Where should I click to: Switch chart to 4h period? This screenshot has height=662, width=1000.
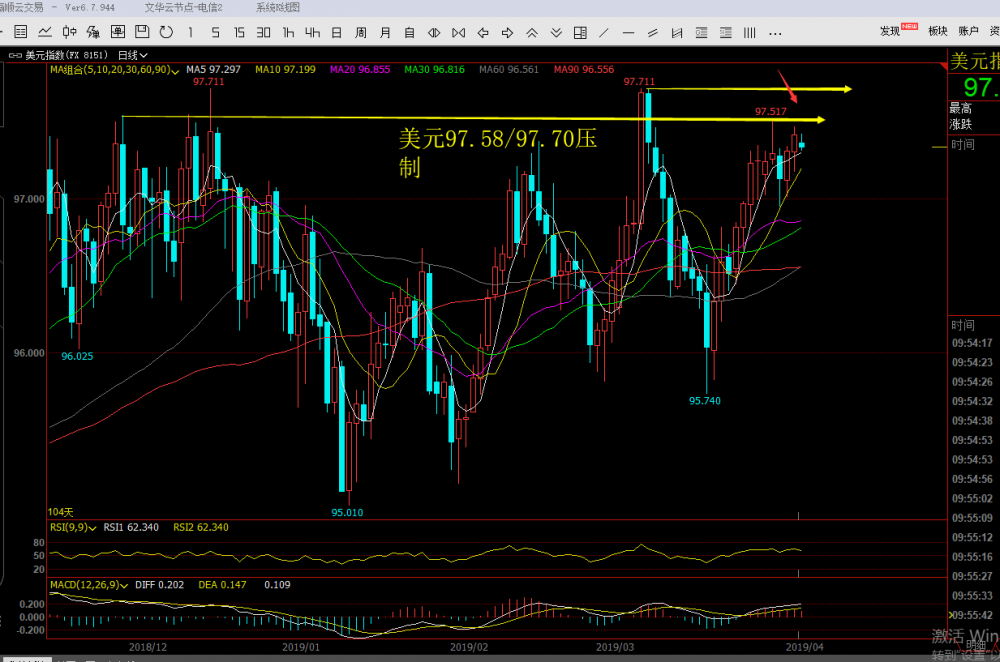pos(312,32)
